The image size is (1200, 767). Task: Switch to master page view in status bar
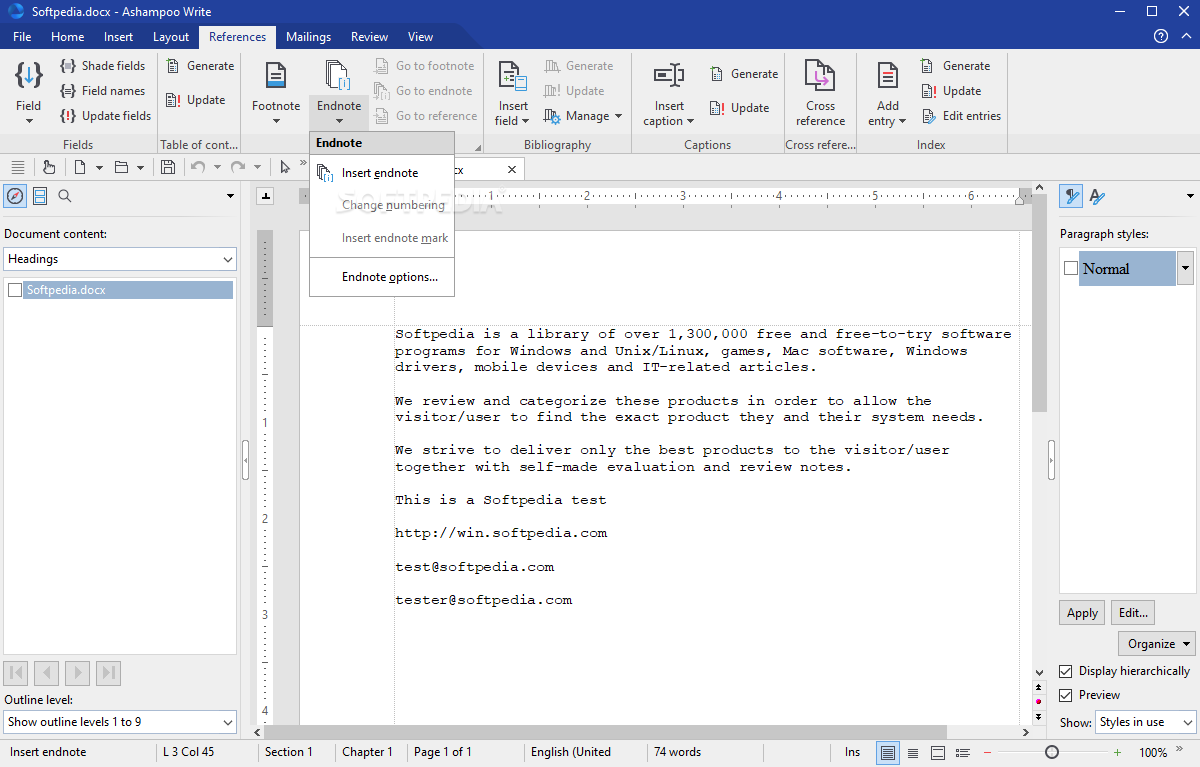click(x=938, y=752)
